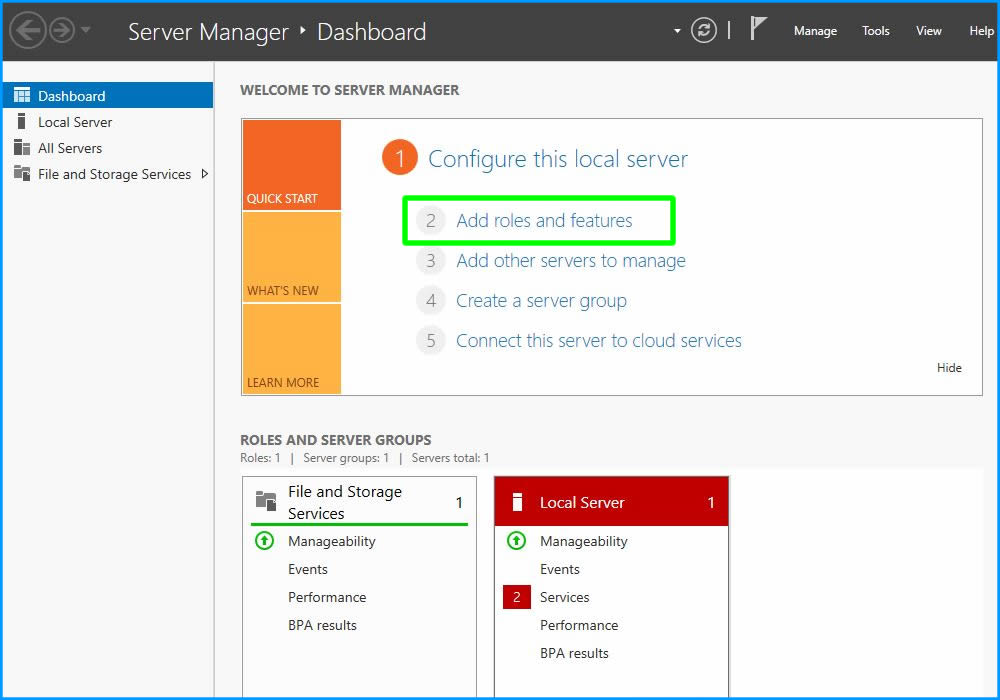Open the View menu
This screenshot has width=1000, height=700.
pyautogui.click(x=928, y=31)
